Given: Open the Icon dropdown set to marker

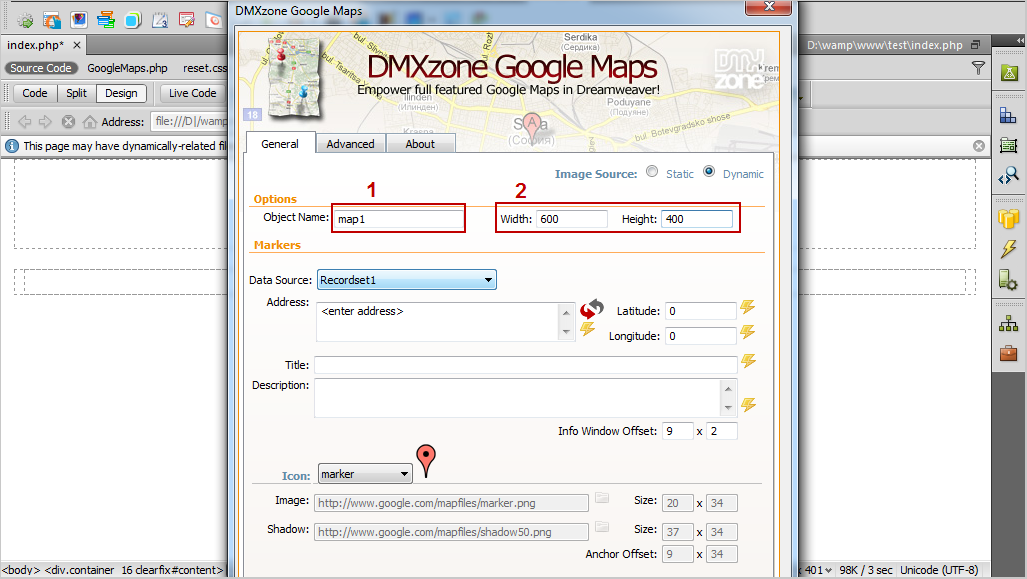Looking at the screenshot, I should [365, 474].
